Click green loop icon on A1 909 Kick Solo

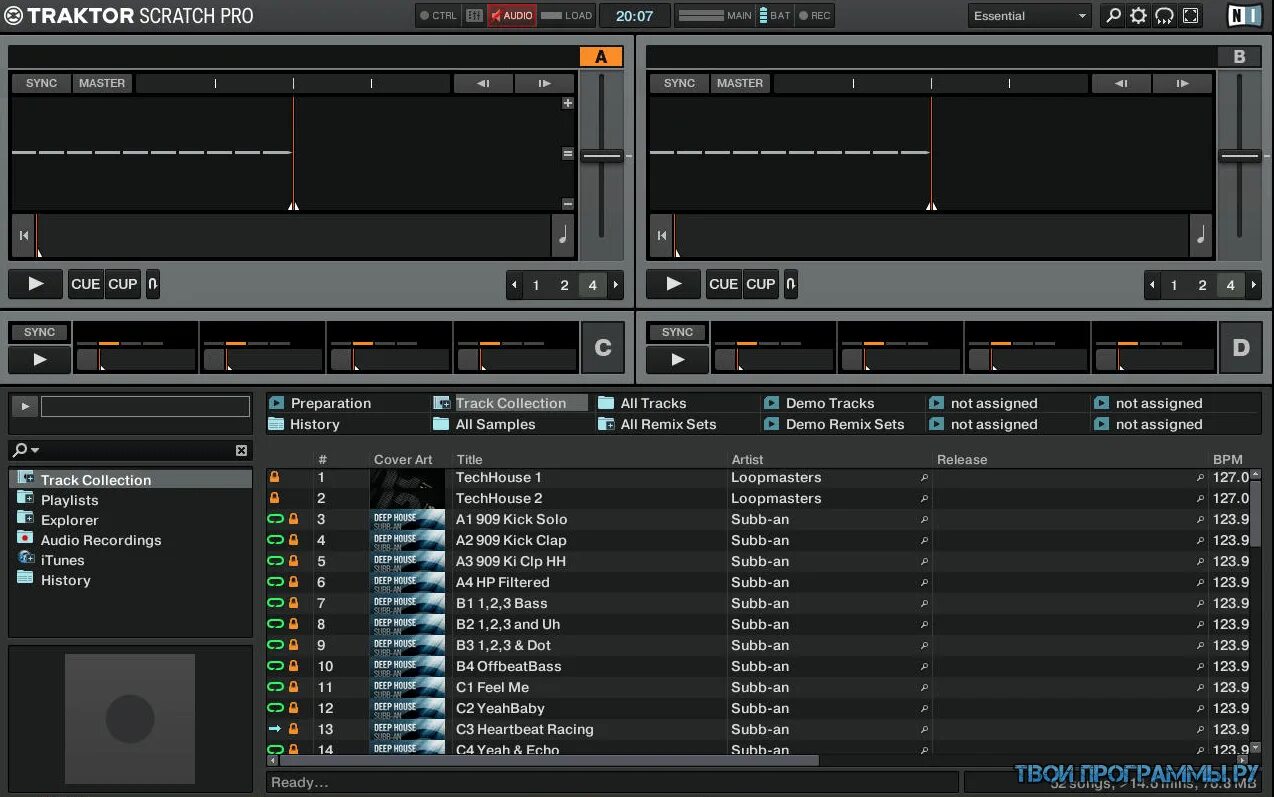[x=275, y=520]
